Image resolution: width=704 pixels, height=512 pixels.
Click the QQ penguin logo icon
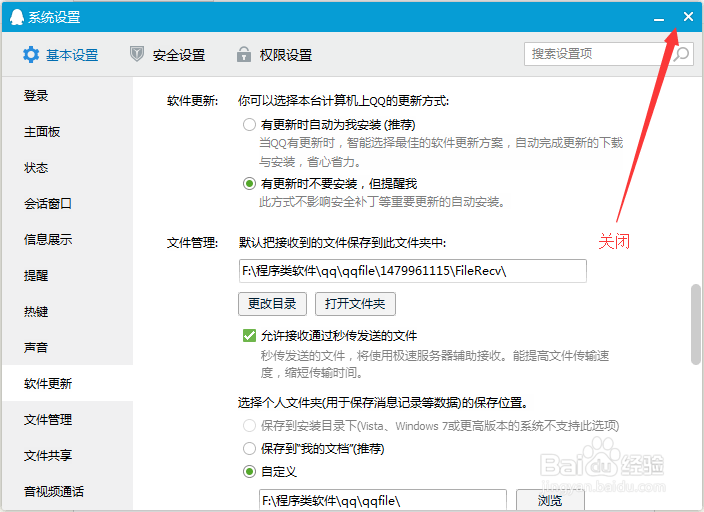[x=17, y=17]
